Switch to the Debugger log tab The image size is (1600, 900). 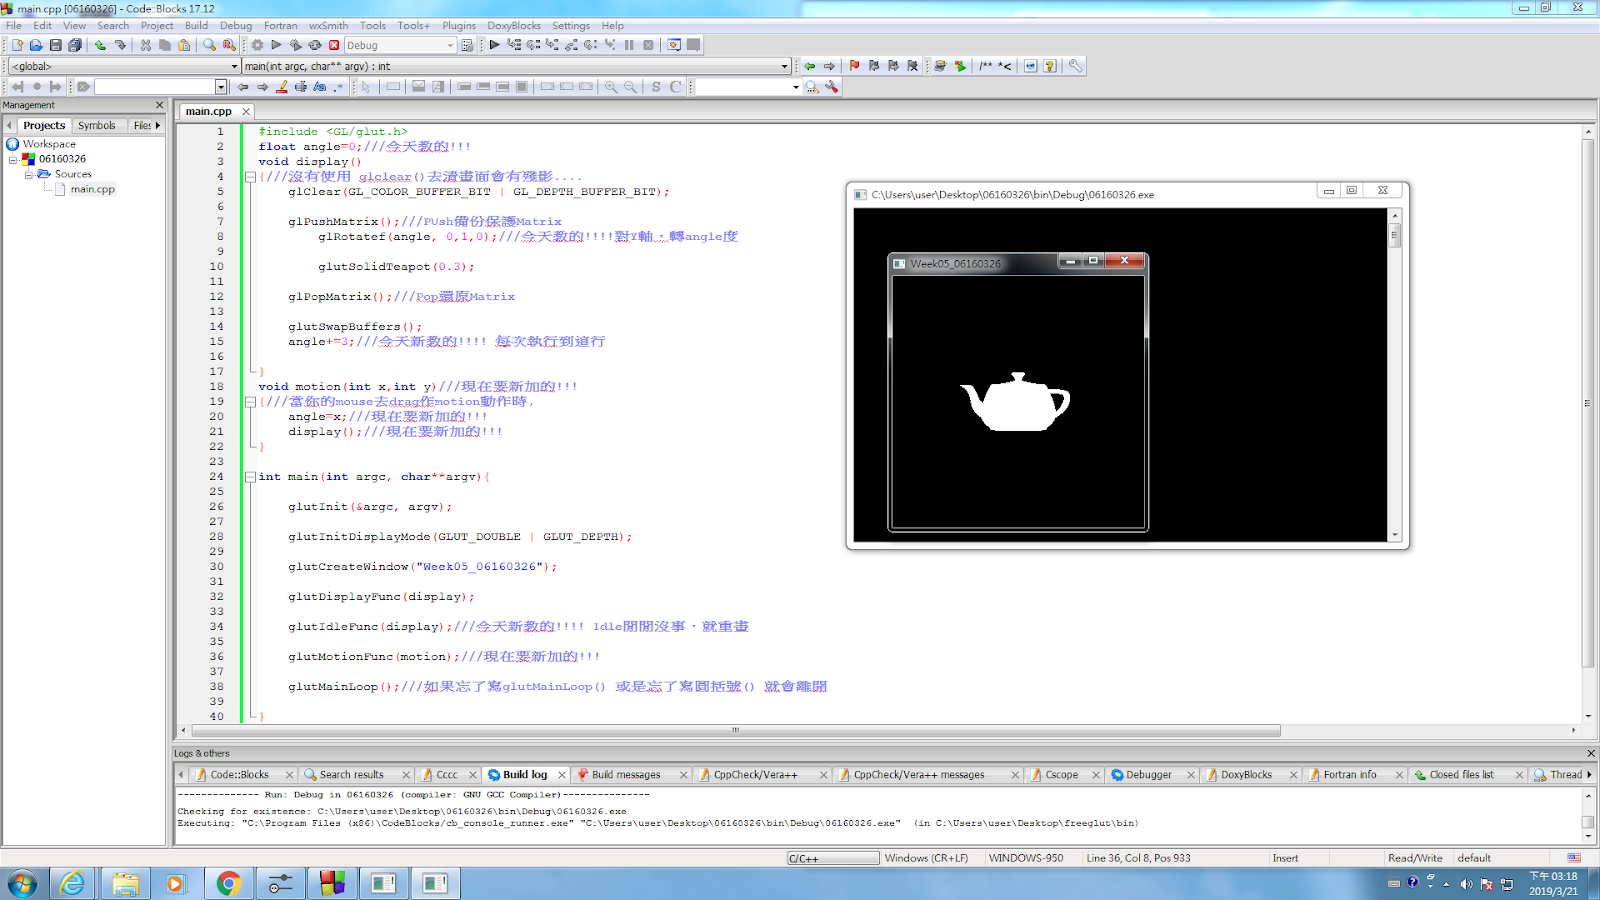[1148, 775]
